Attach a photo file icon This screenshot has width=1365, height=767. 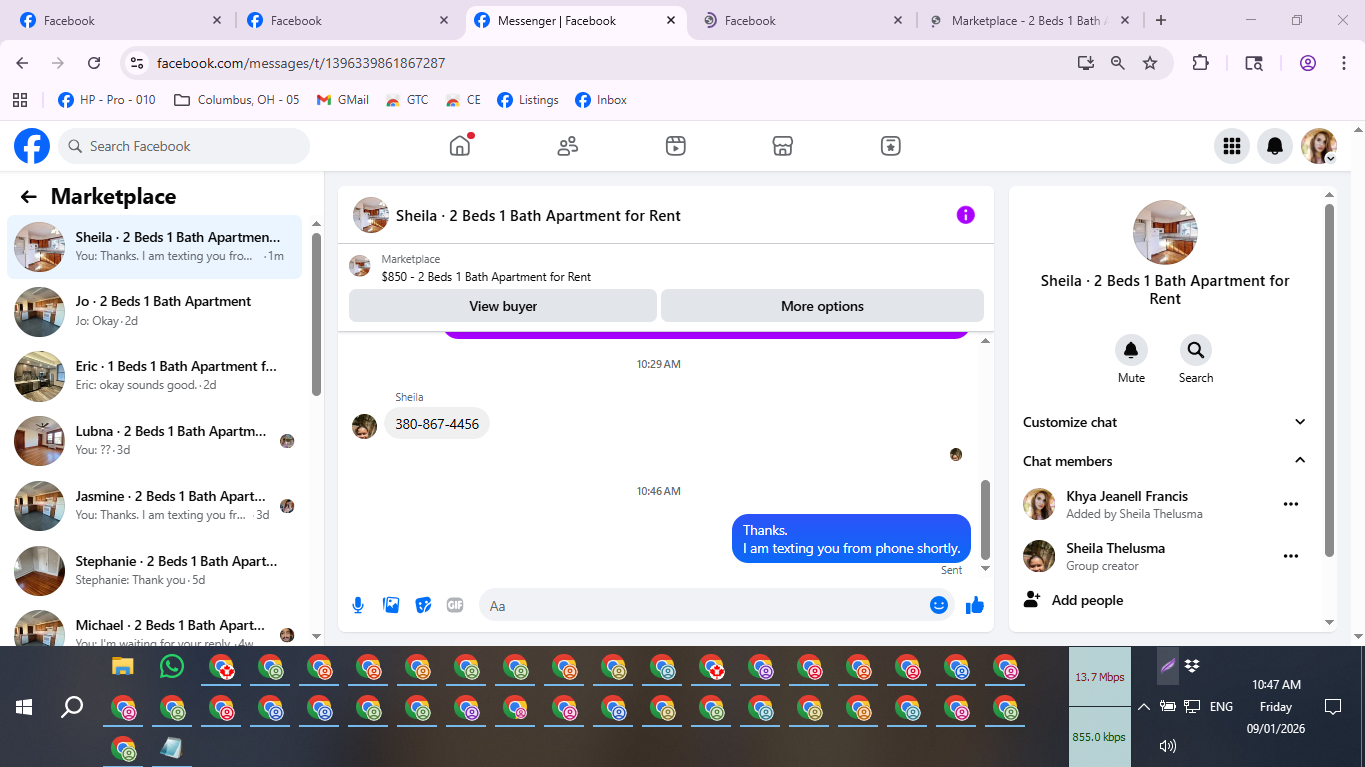tap(391, 605)
